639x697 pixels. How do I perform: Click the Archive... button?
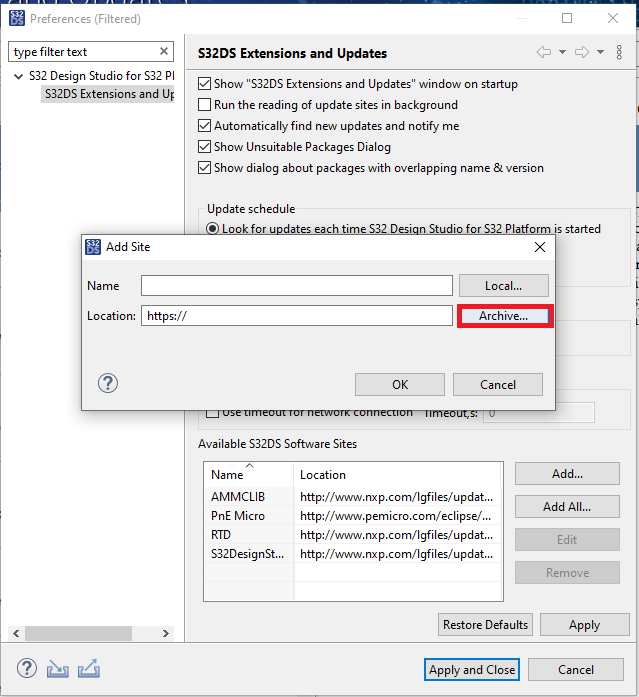coord(505,316)
